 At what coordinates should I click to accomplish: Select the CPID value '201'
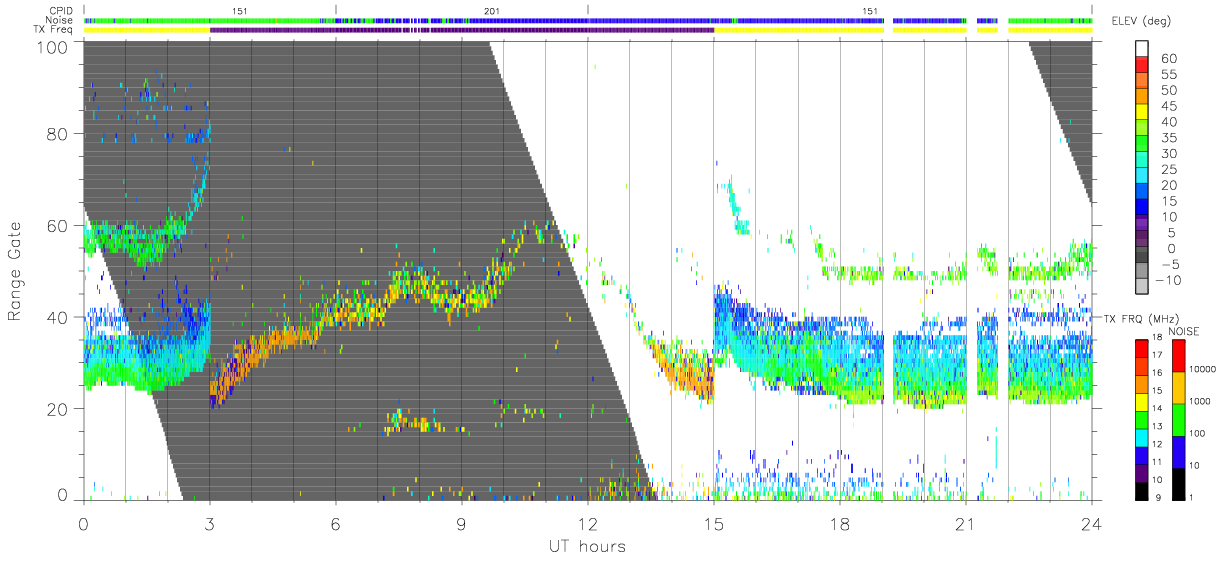pyautogui.click(x=491, y=11)
